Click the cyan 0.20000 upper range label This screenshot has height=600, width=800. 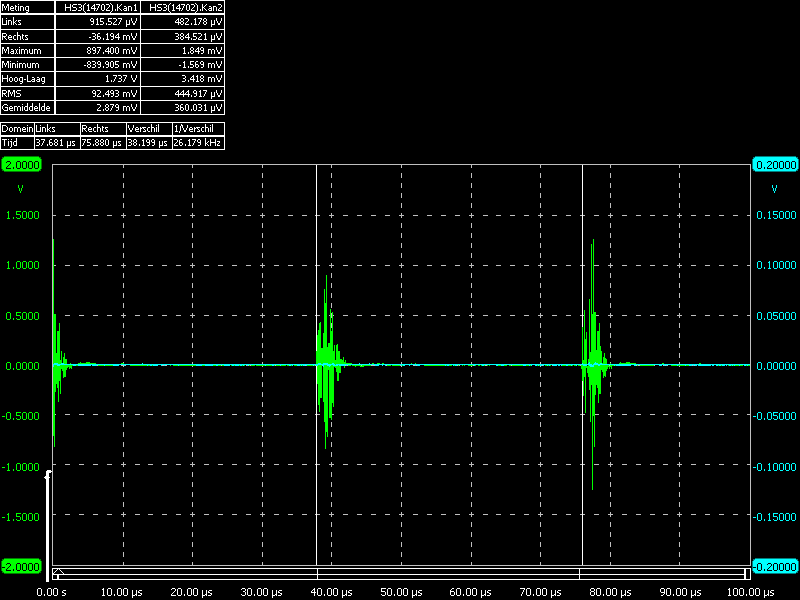pyautogui.click(x=774, y=165)
